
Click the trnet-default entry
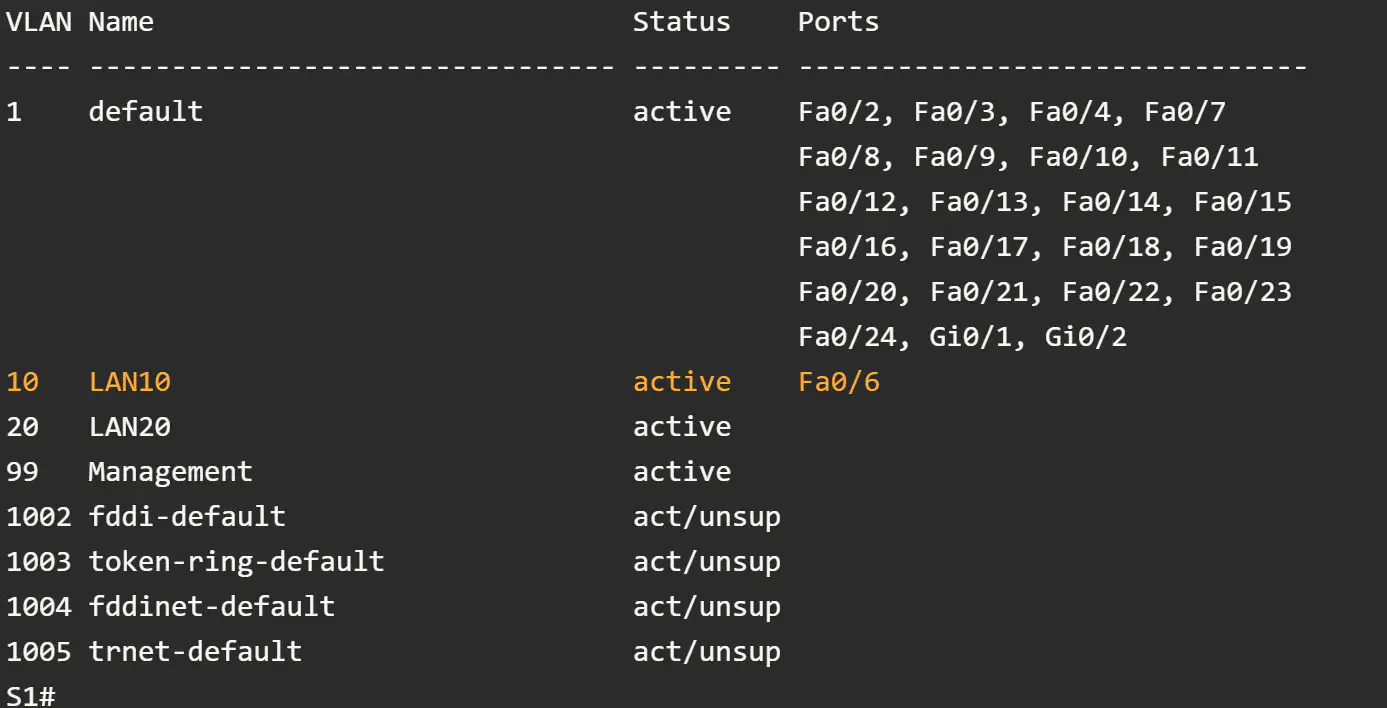point(195,652)
